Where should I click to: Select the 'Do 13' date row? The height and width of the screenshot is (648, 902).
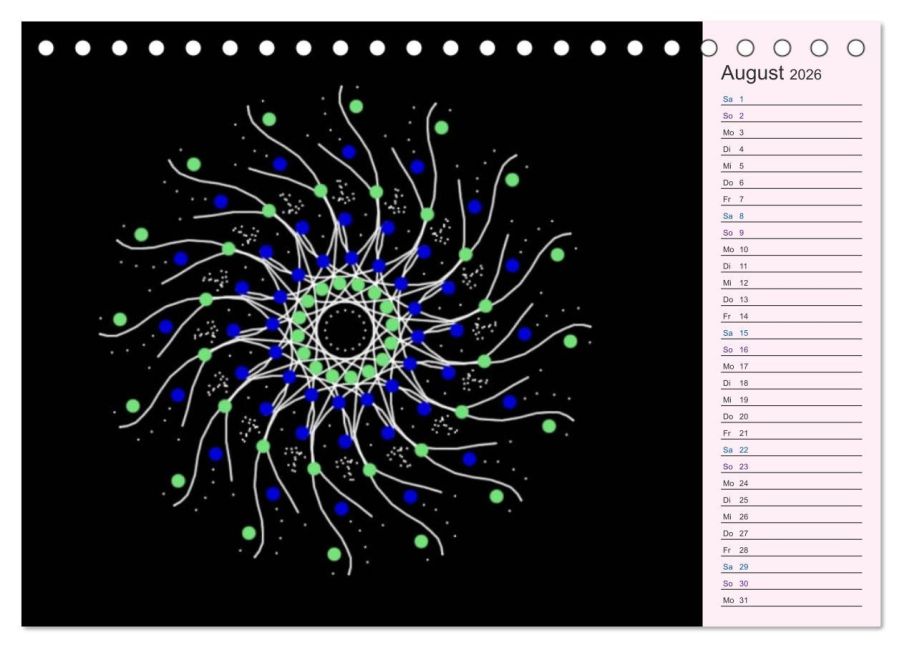click(792, 299)
